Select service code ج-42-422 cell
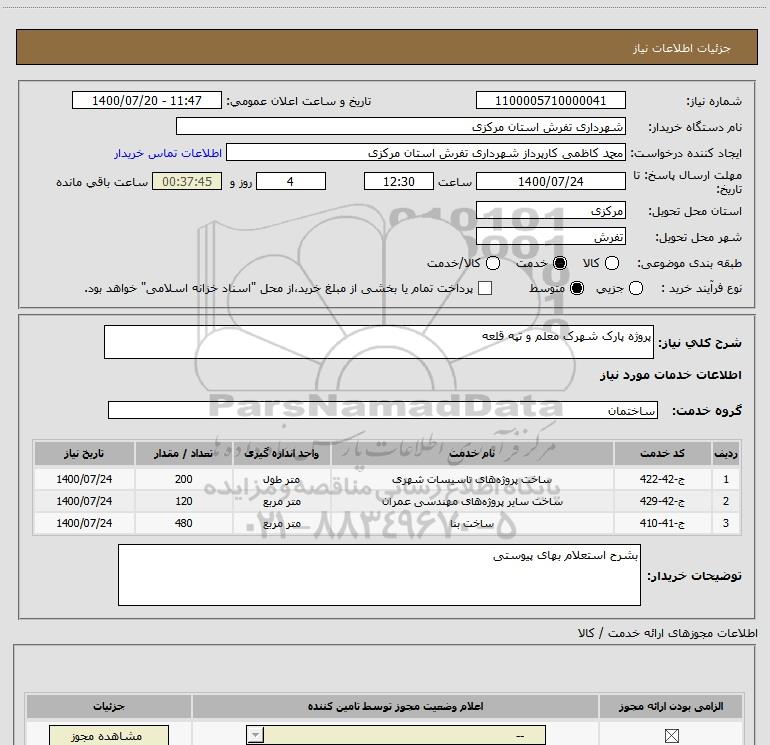The height and width of the screenshot is (745, 770). pos(662,479)
